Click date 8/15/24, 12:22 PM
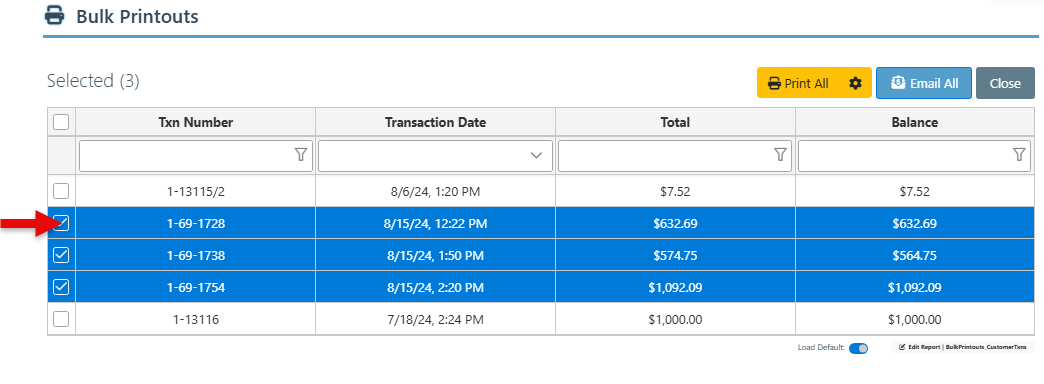1044x384 pixels. click(435, 224)
